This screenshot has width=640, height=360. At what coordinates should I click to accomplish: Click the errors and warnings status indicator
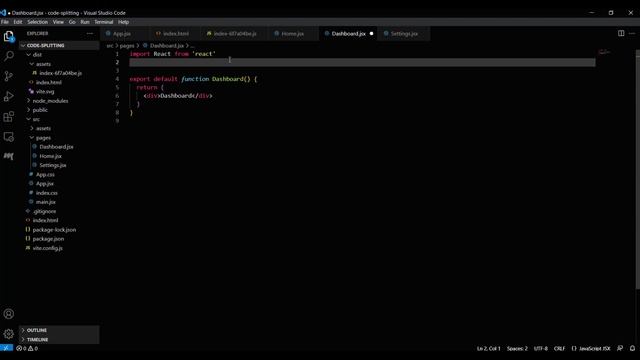pos(27,348)
